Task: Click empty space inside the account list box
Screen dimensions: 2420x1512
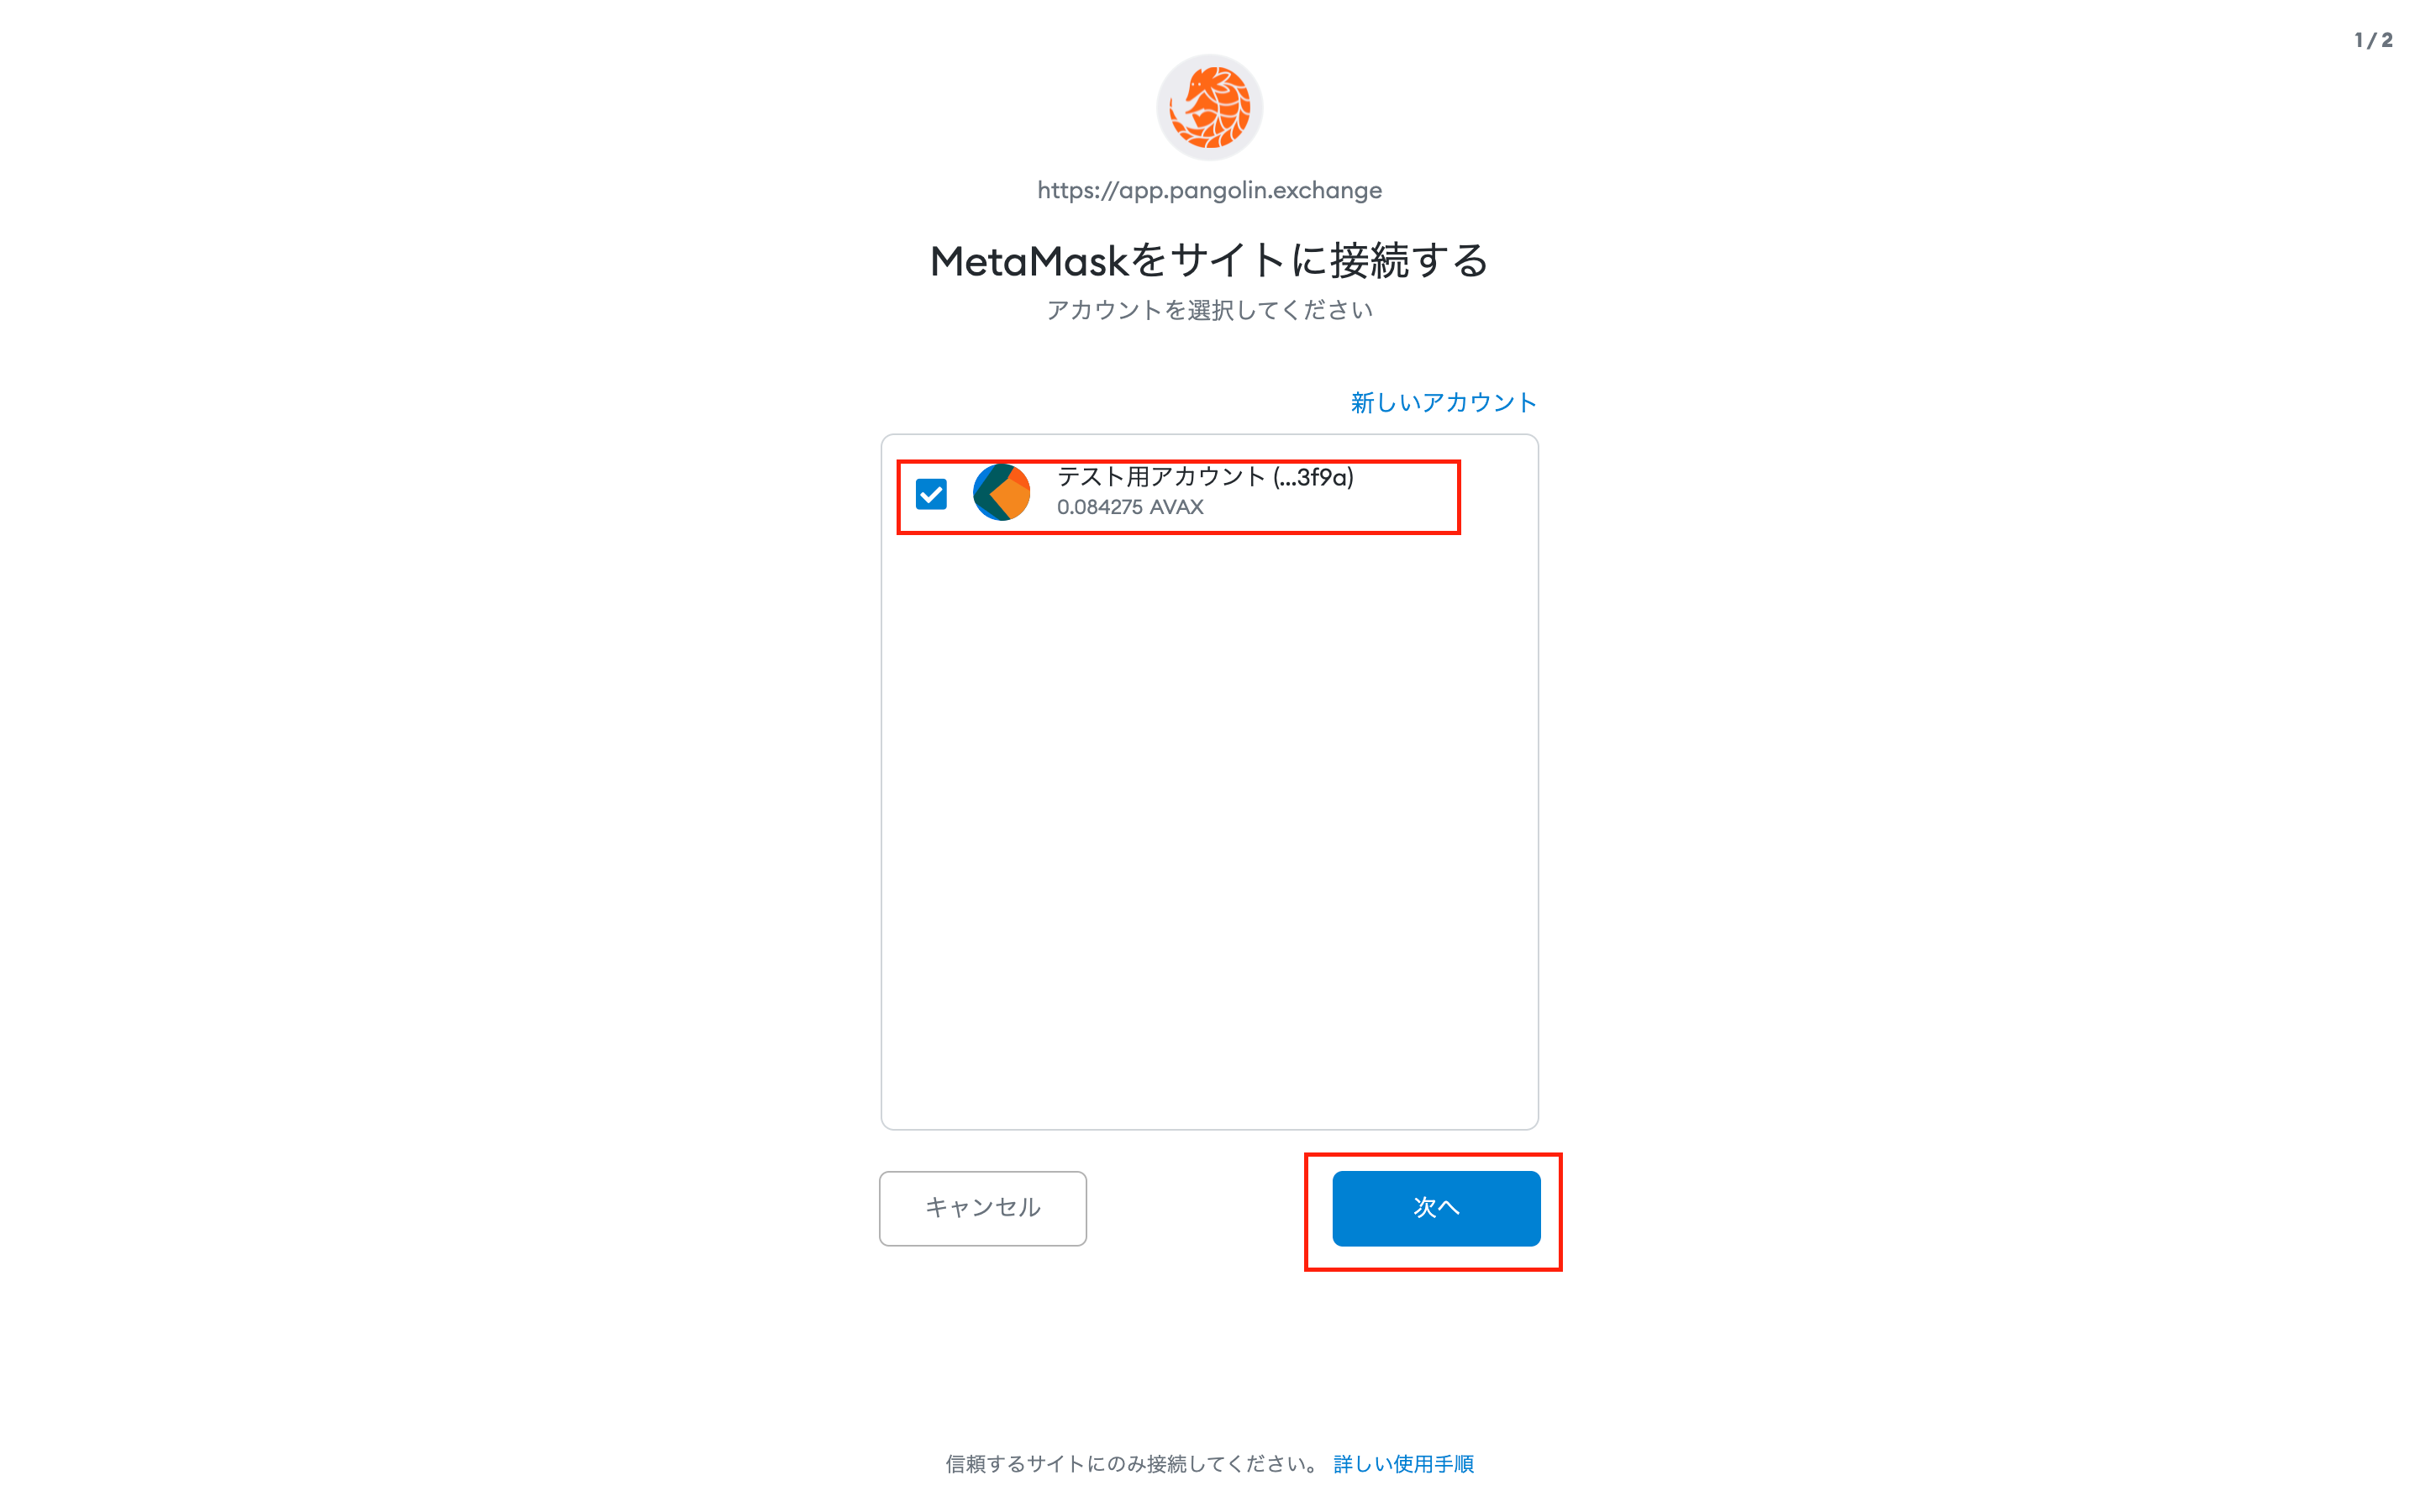Action: click(1209, 830)
